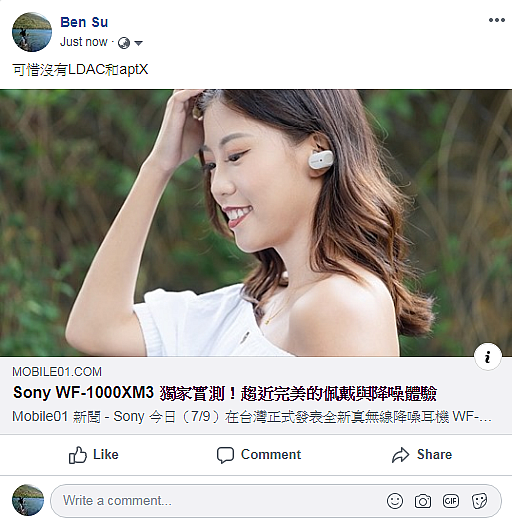Click the Share arrow icon

[x=400, y=455]
